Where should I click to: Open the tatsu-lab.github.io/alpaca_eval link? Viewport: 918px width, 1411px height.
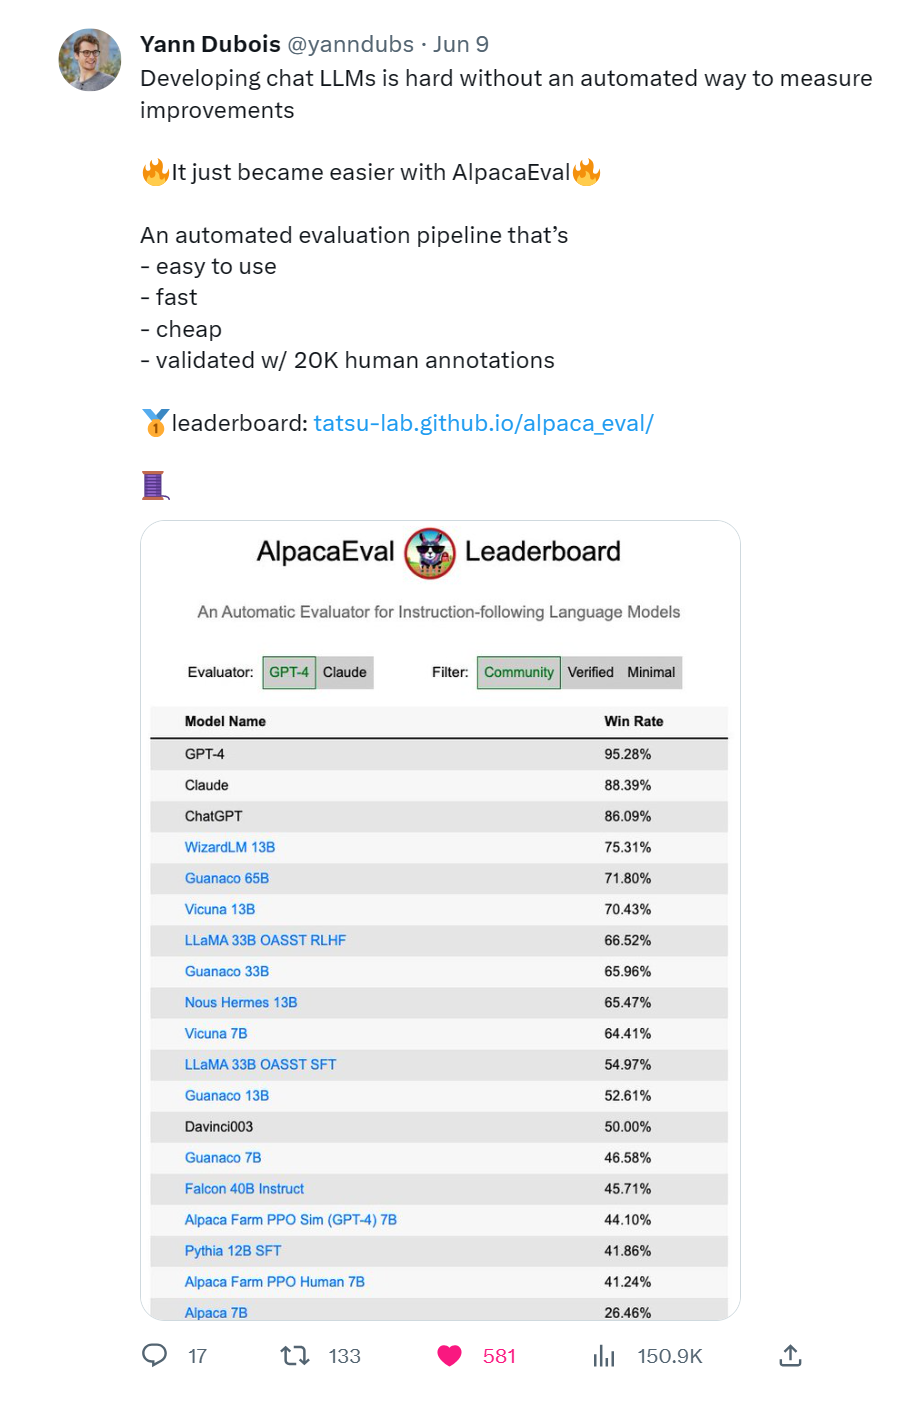coord(483,423)
